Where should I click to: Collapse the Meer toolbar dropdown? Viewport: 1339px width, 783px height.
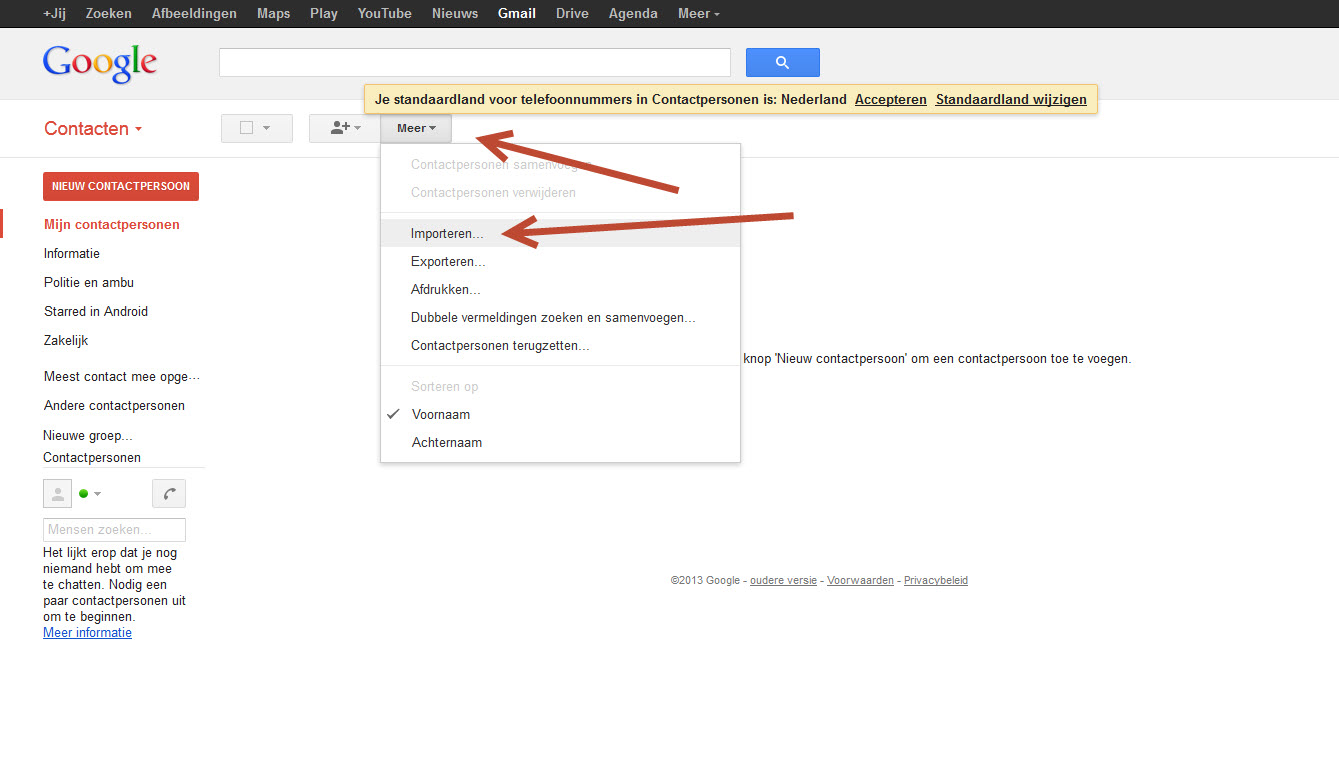(x=416, y=129)
